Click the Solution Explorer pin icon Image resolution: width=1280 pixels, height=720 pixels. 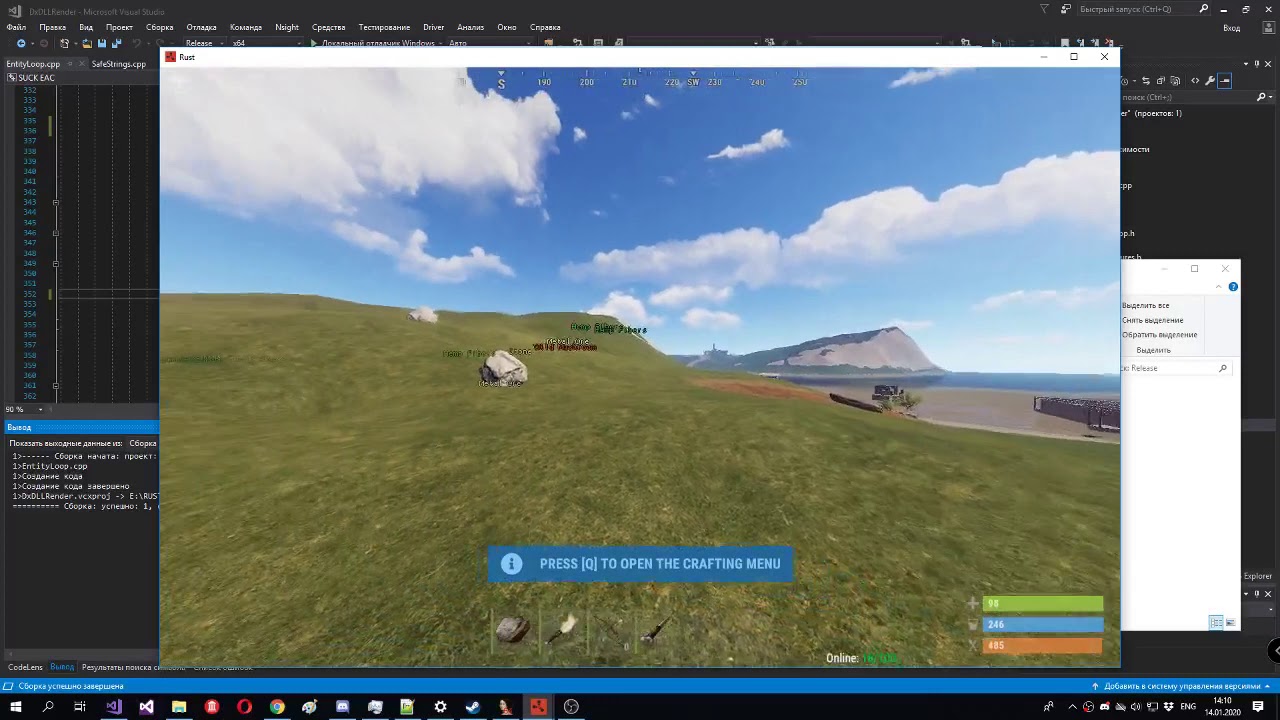1258,64
